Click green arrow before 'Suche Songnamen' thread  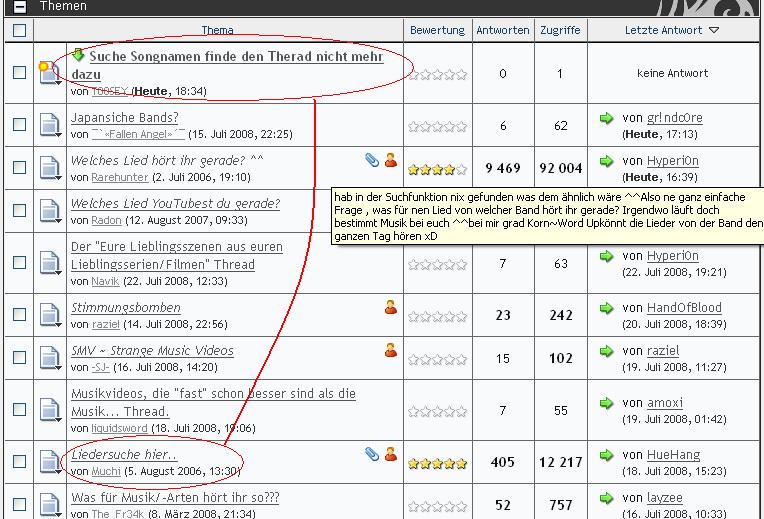point(79,55)
